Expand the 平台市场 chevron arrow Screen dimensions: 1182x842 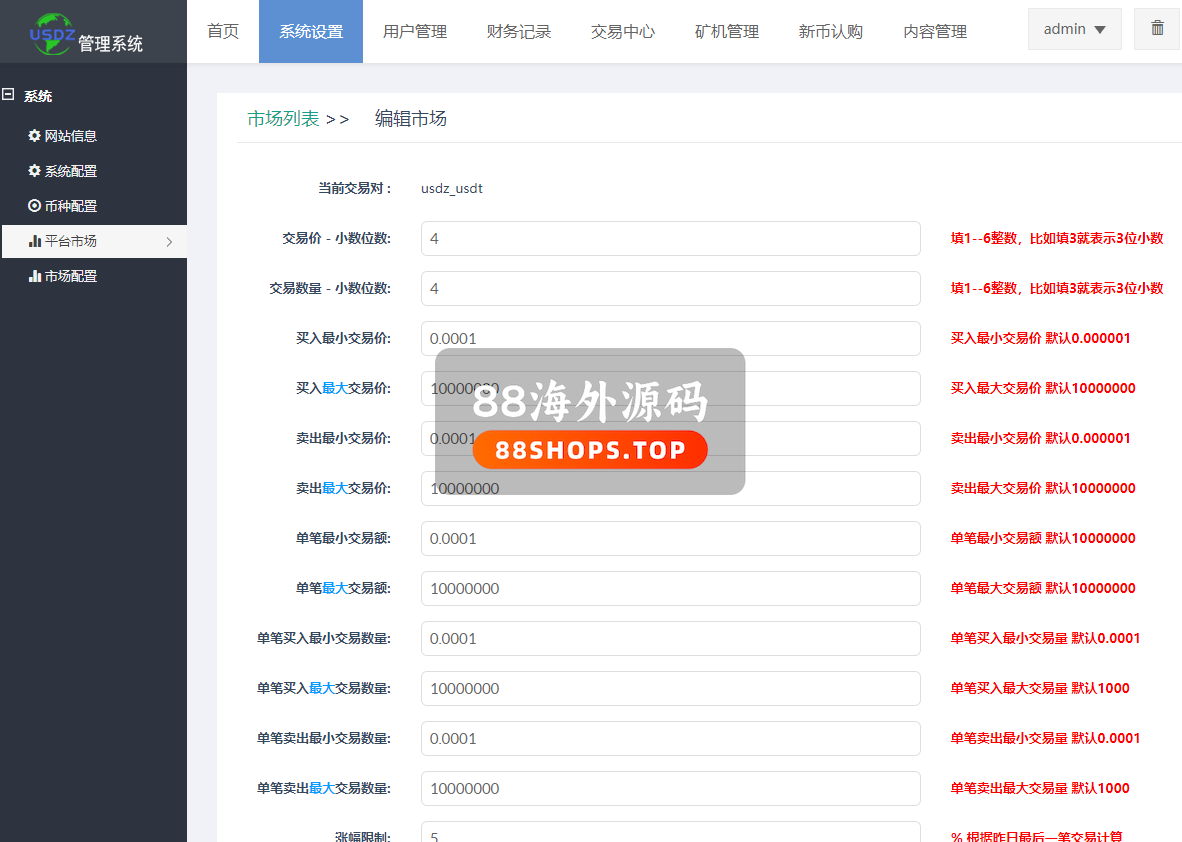click(x=169, y=241)
